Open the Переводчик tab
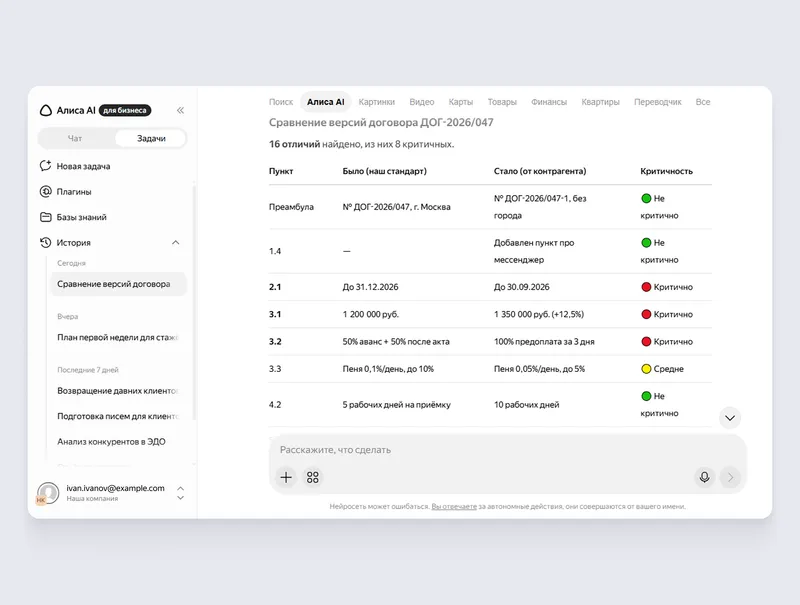800x605 pixels. point(658,102)
